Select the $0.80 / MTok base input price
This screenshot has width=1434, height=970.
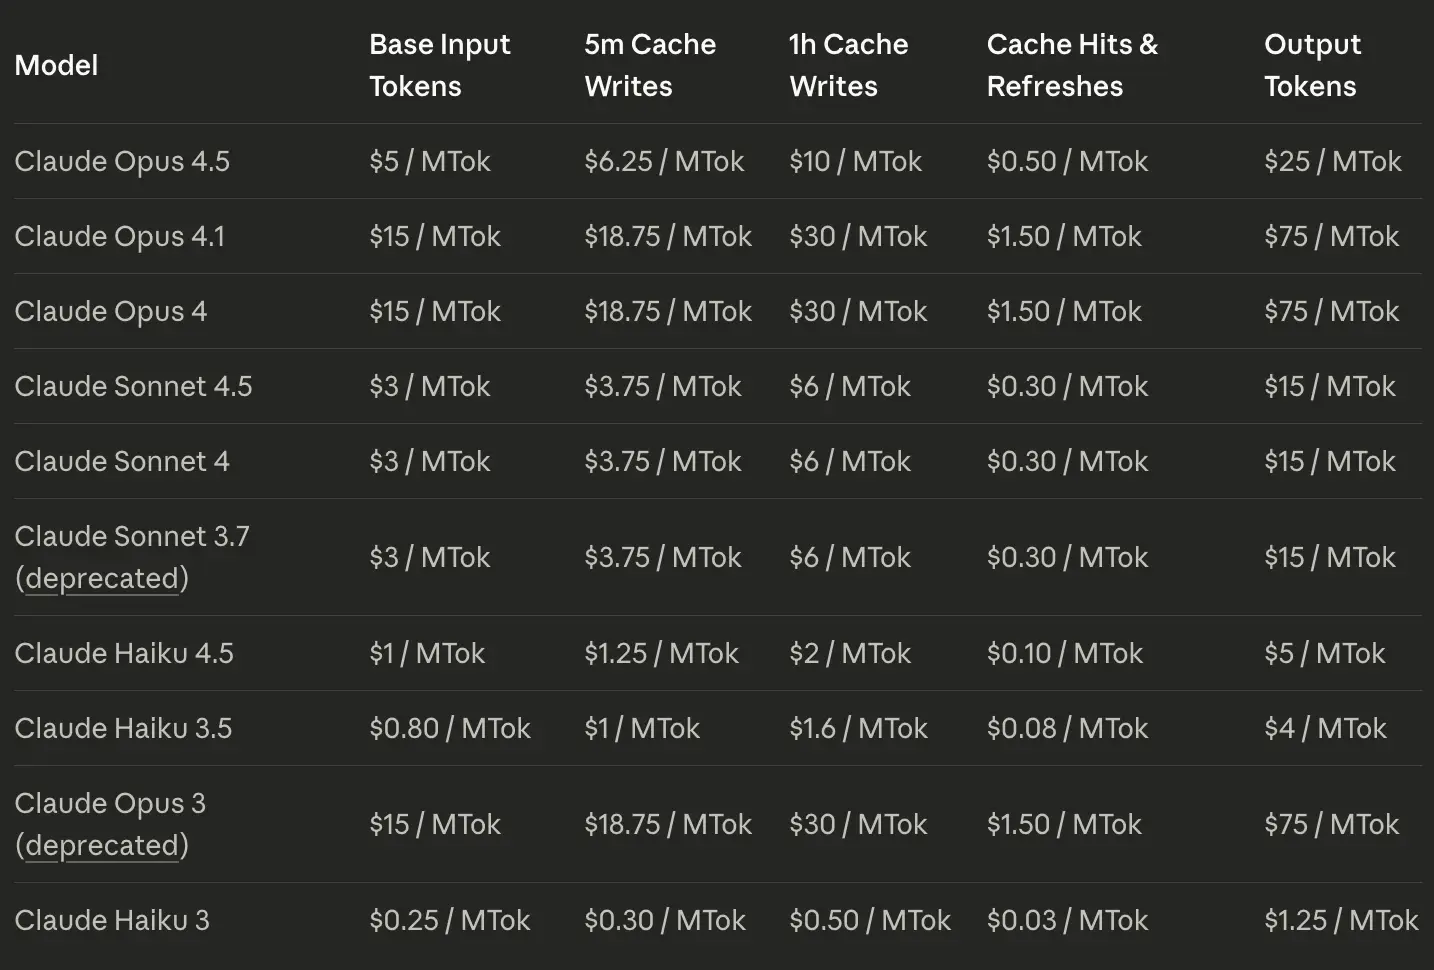click(449, 729)
